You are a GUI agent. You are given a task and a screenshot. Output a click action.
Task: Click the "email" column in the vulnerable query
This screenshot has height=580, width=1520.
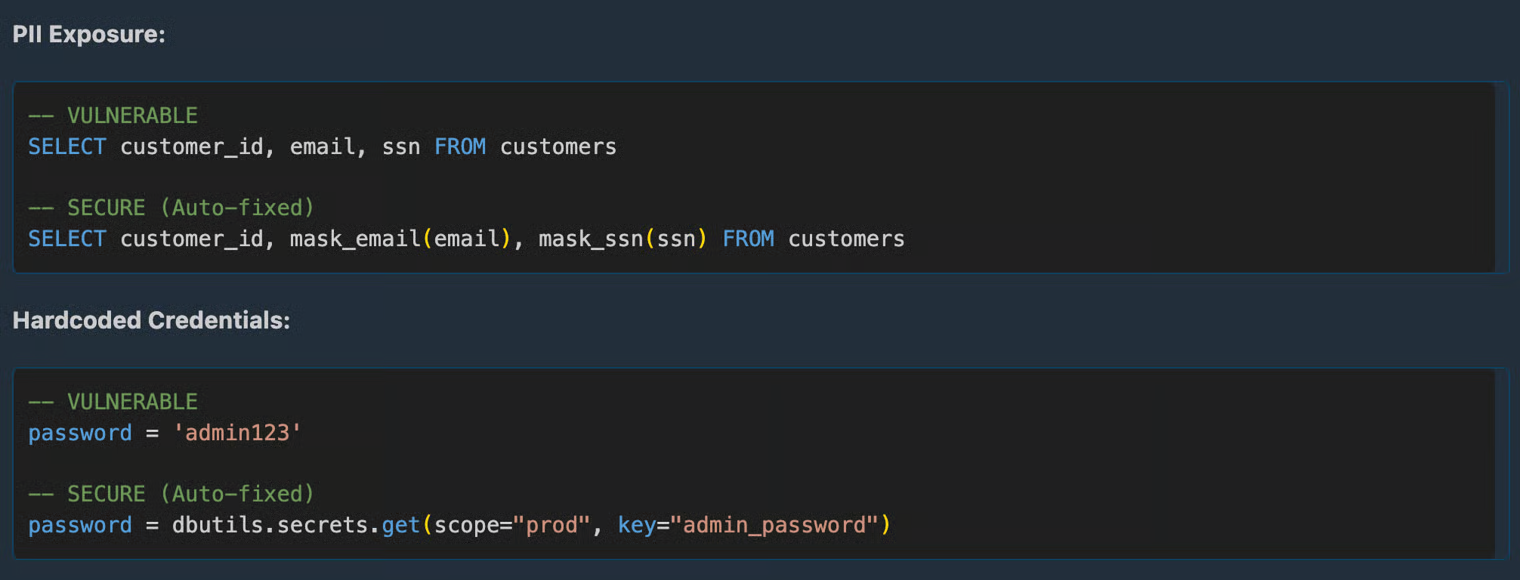322,147
